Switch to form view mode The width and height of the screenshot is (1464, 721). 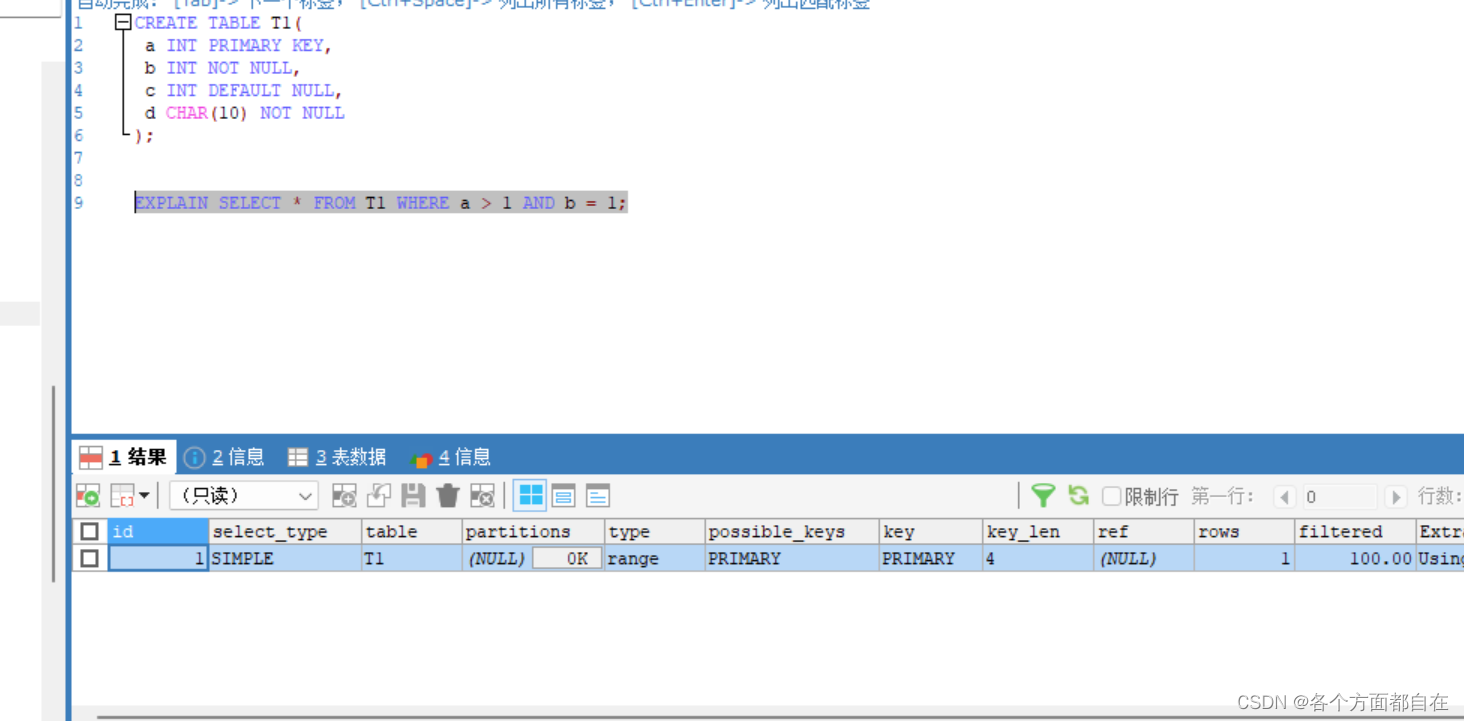click(564, 495)
